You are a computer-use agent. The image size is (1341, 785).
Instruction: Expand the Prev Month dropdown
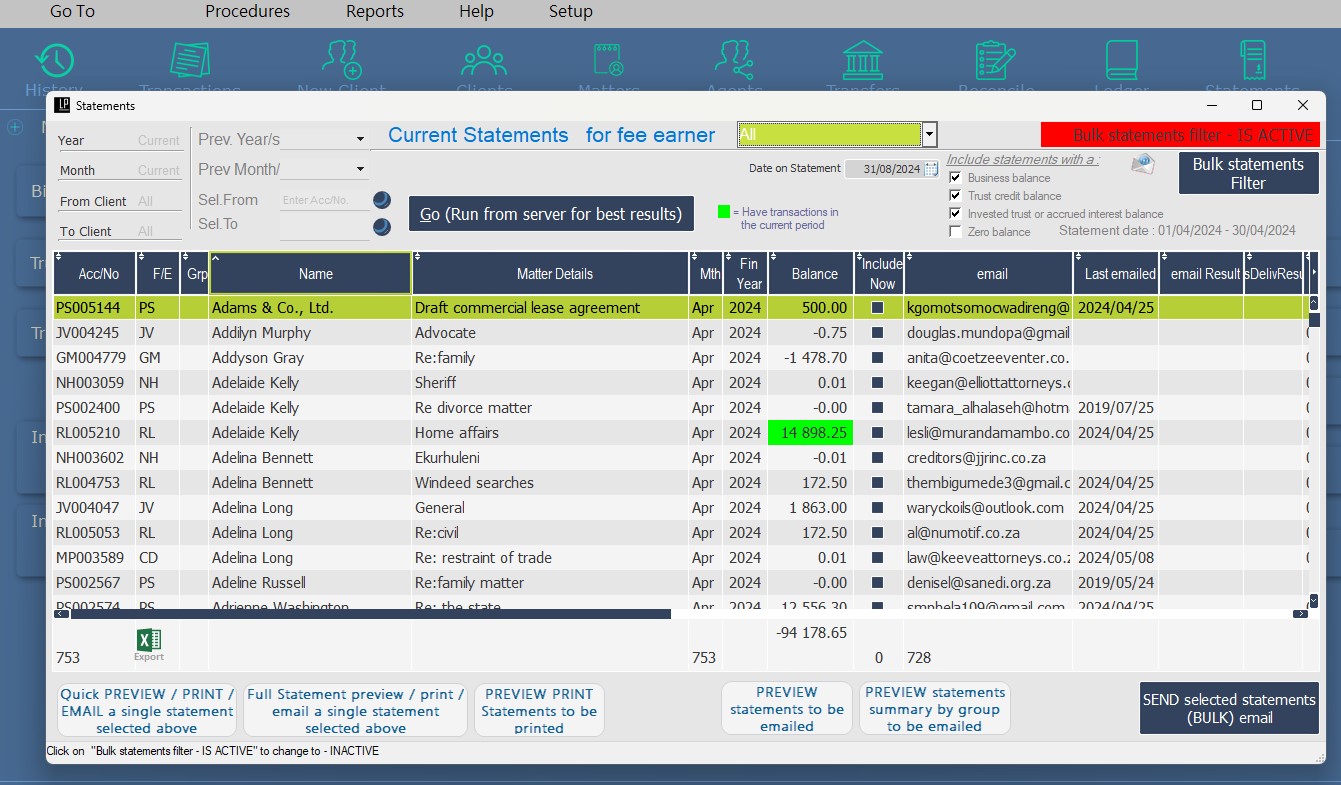pos(360,170)
